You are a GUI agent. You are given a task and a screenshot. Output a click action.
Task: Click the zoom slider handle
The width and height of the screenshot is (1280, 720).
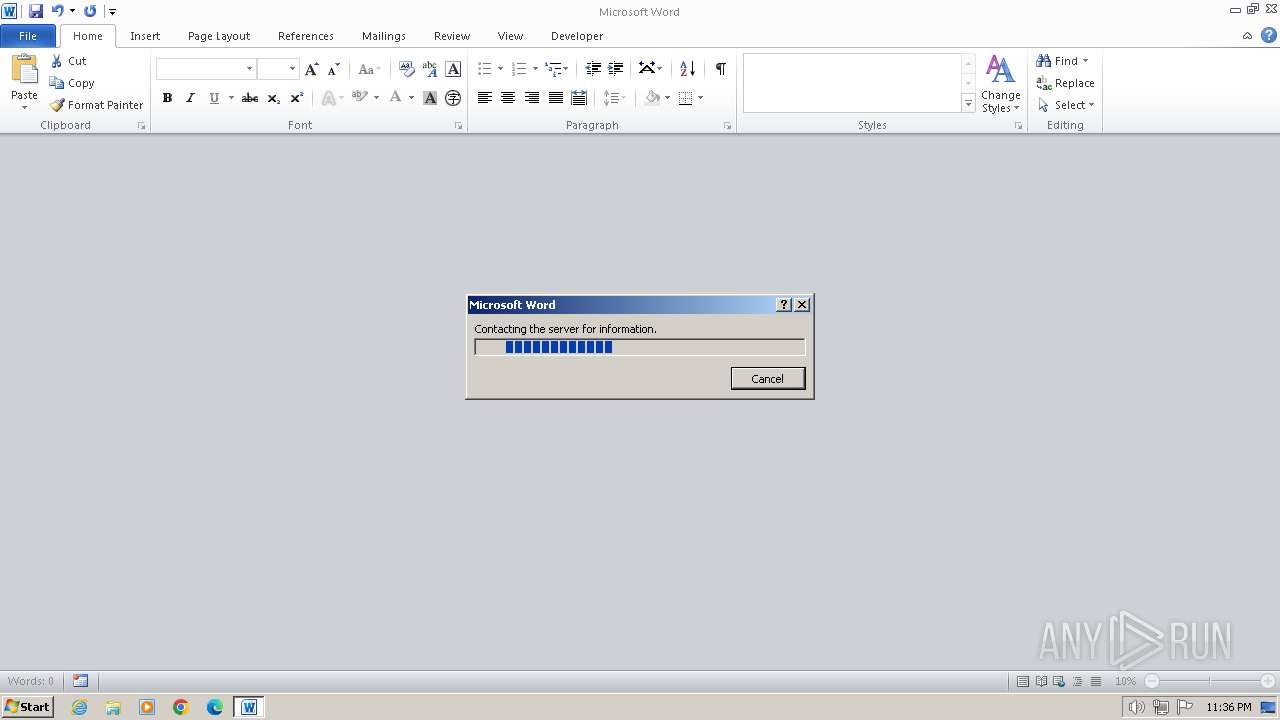click(1209, 681)
